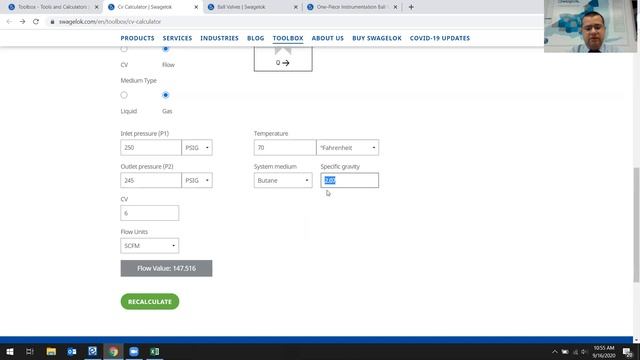The image size is (640, 360).
Task: Click the green RECALCULATE button
Action: click(150, 301)
